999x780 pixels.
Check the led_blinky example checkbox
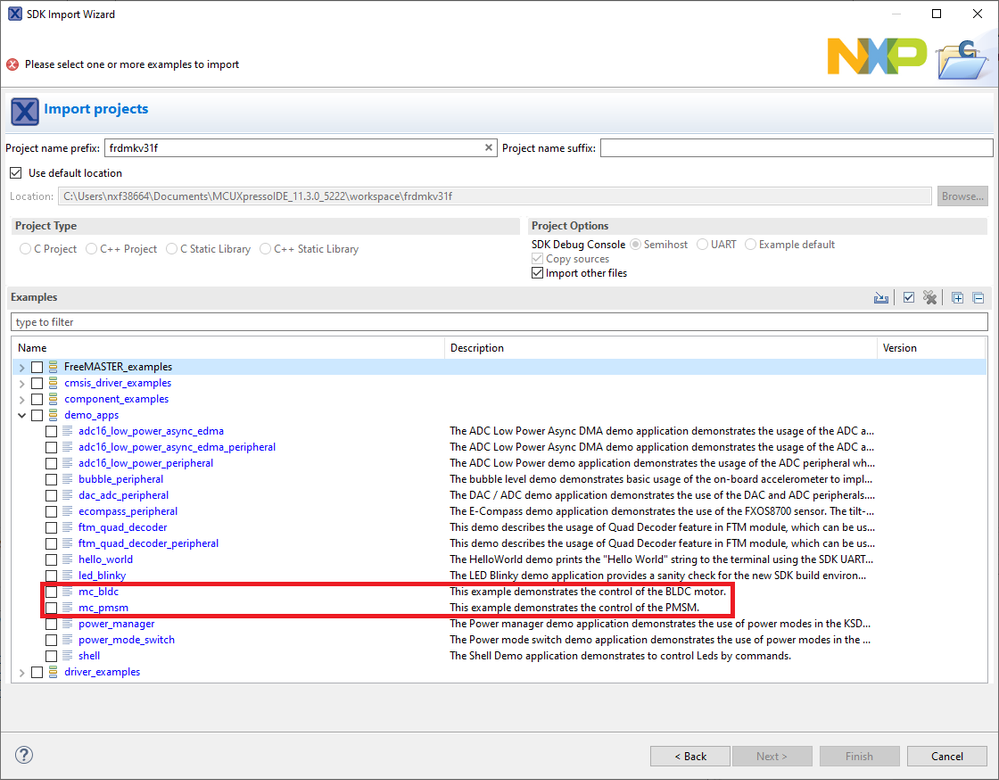[51, 575]
